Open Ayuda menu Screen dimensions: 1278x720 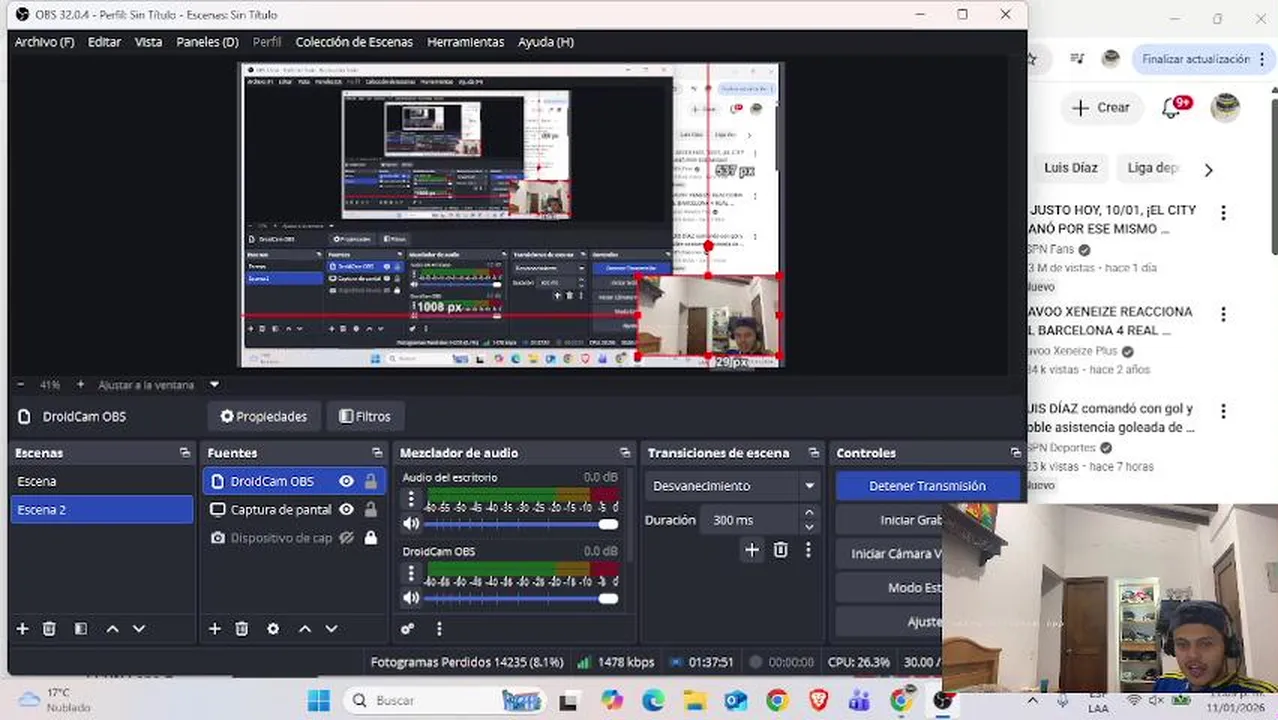545,42
